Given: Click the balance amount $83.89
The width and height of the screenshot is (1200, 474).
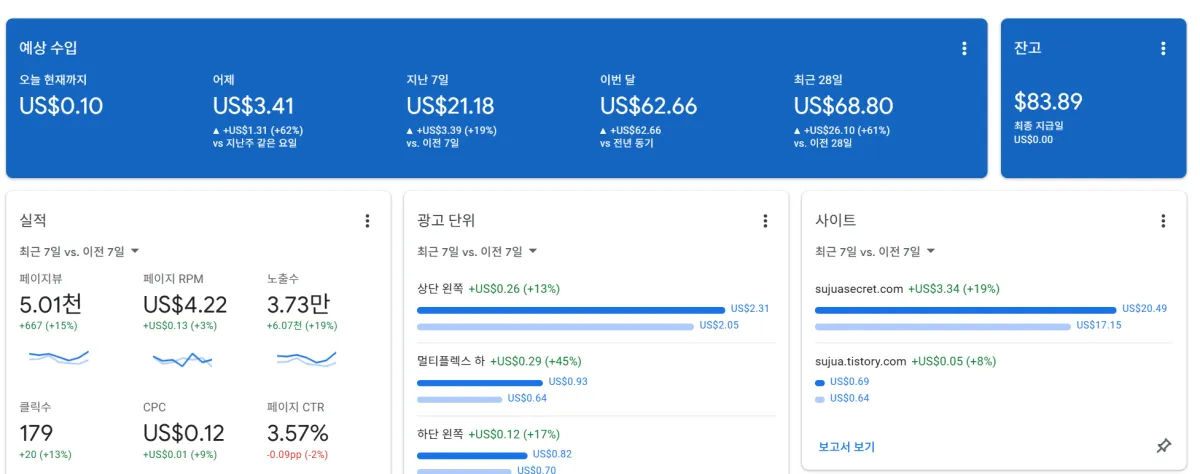Looking at the screenshot, I should [x=1048, y=101].
